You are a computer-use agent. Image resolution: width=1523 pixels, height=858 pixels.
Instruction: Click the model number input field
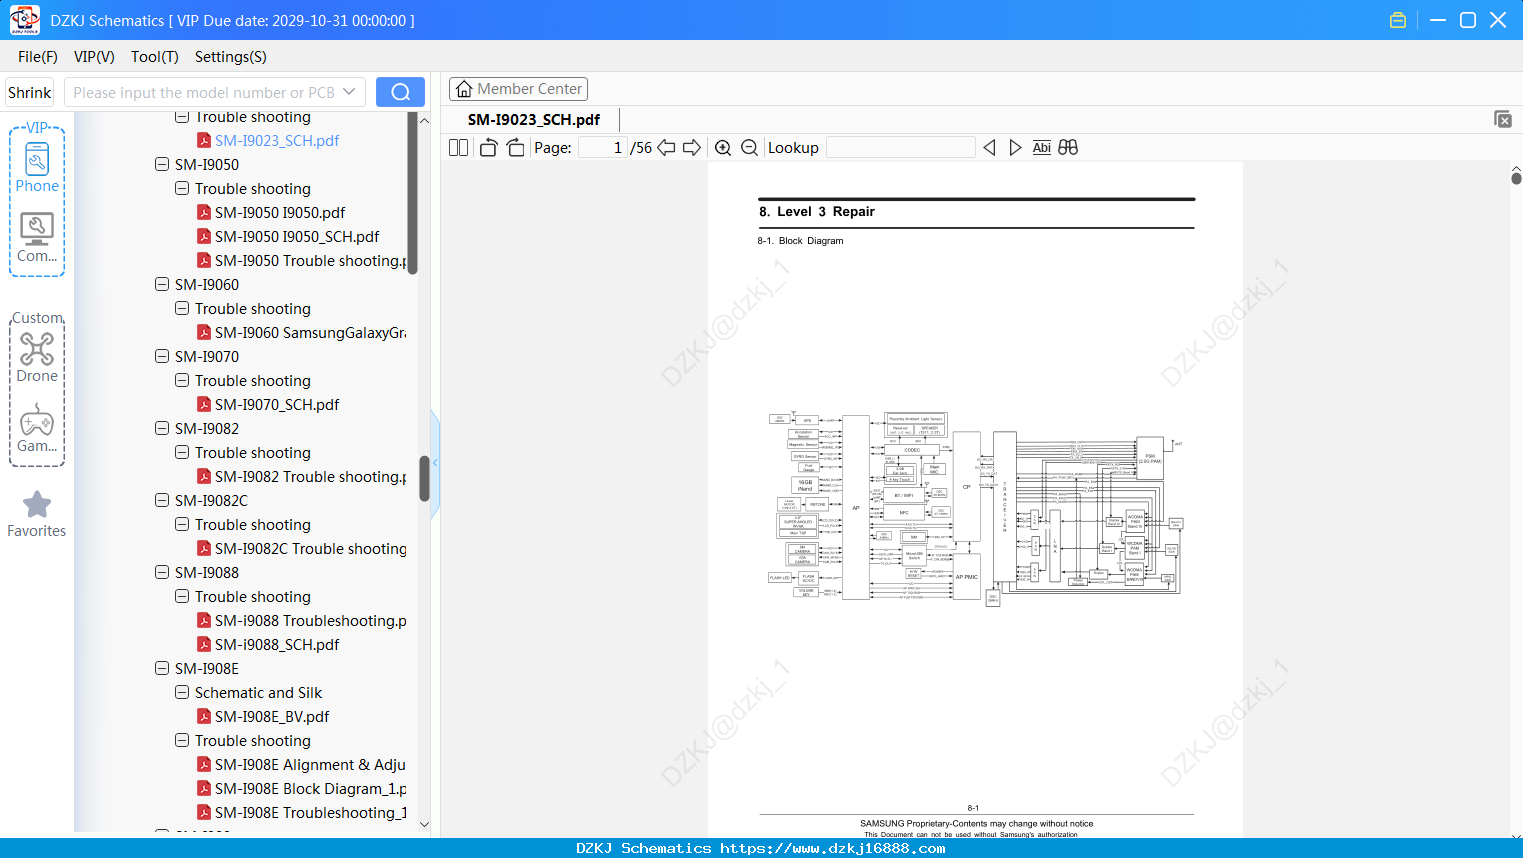click(x=203, y=92)
